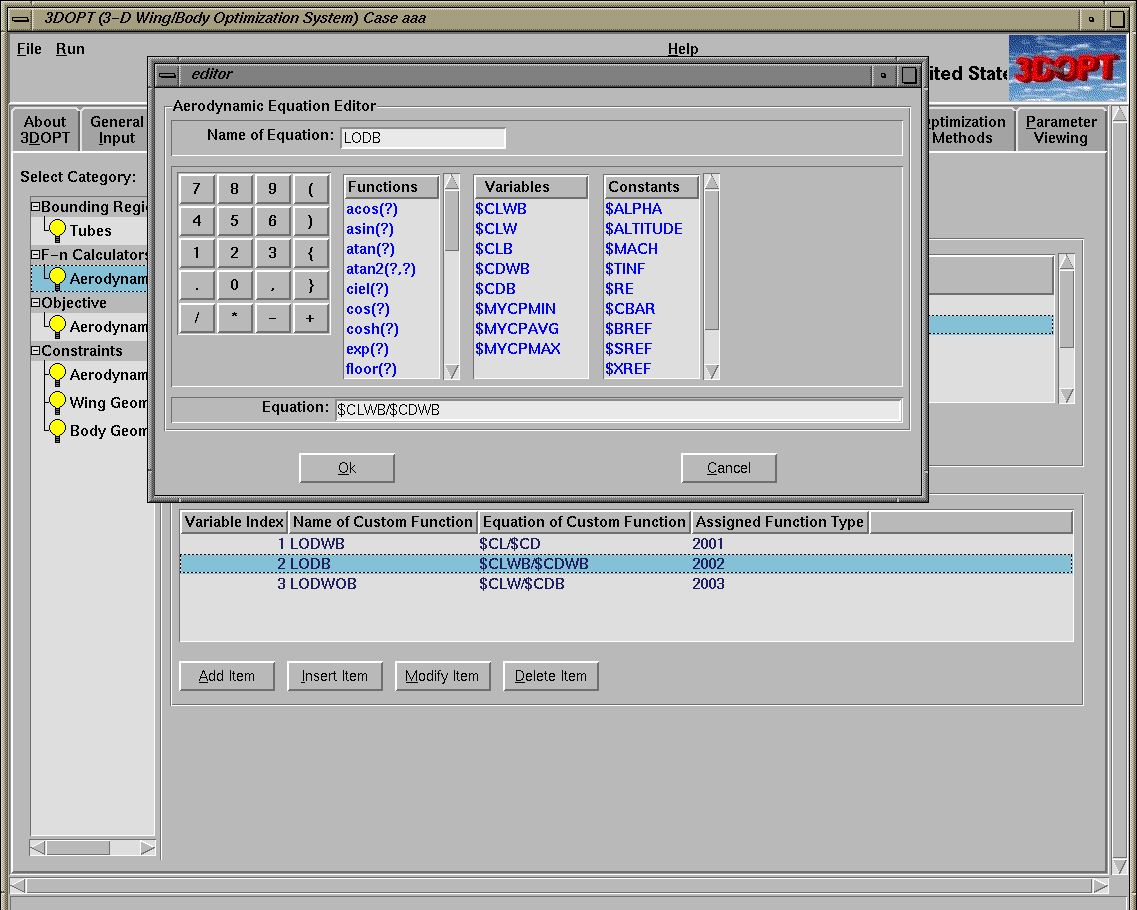Insert the $MYCPMIN variable
The image size is (1137, 910).
coord(516,309)
